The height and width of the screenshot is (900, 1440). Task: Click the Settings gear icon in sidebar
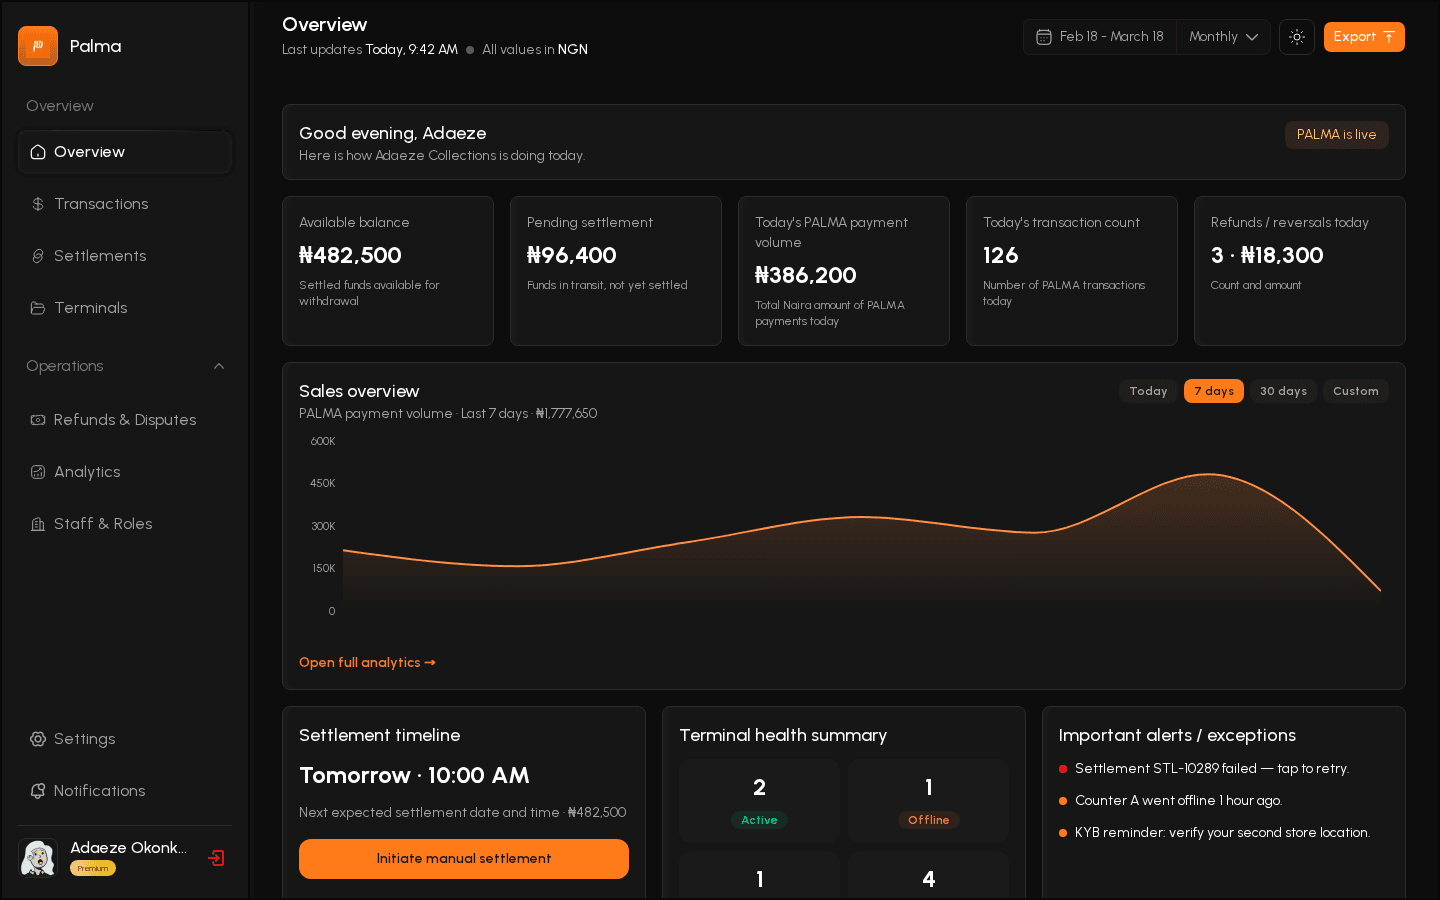[x=38, y=739]
